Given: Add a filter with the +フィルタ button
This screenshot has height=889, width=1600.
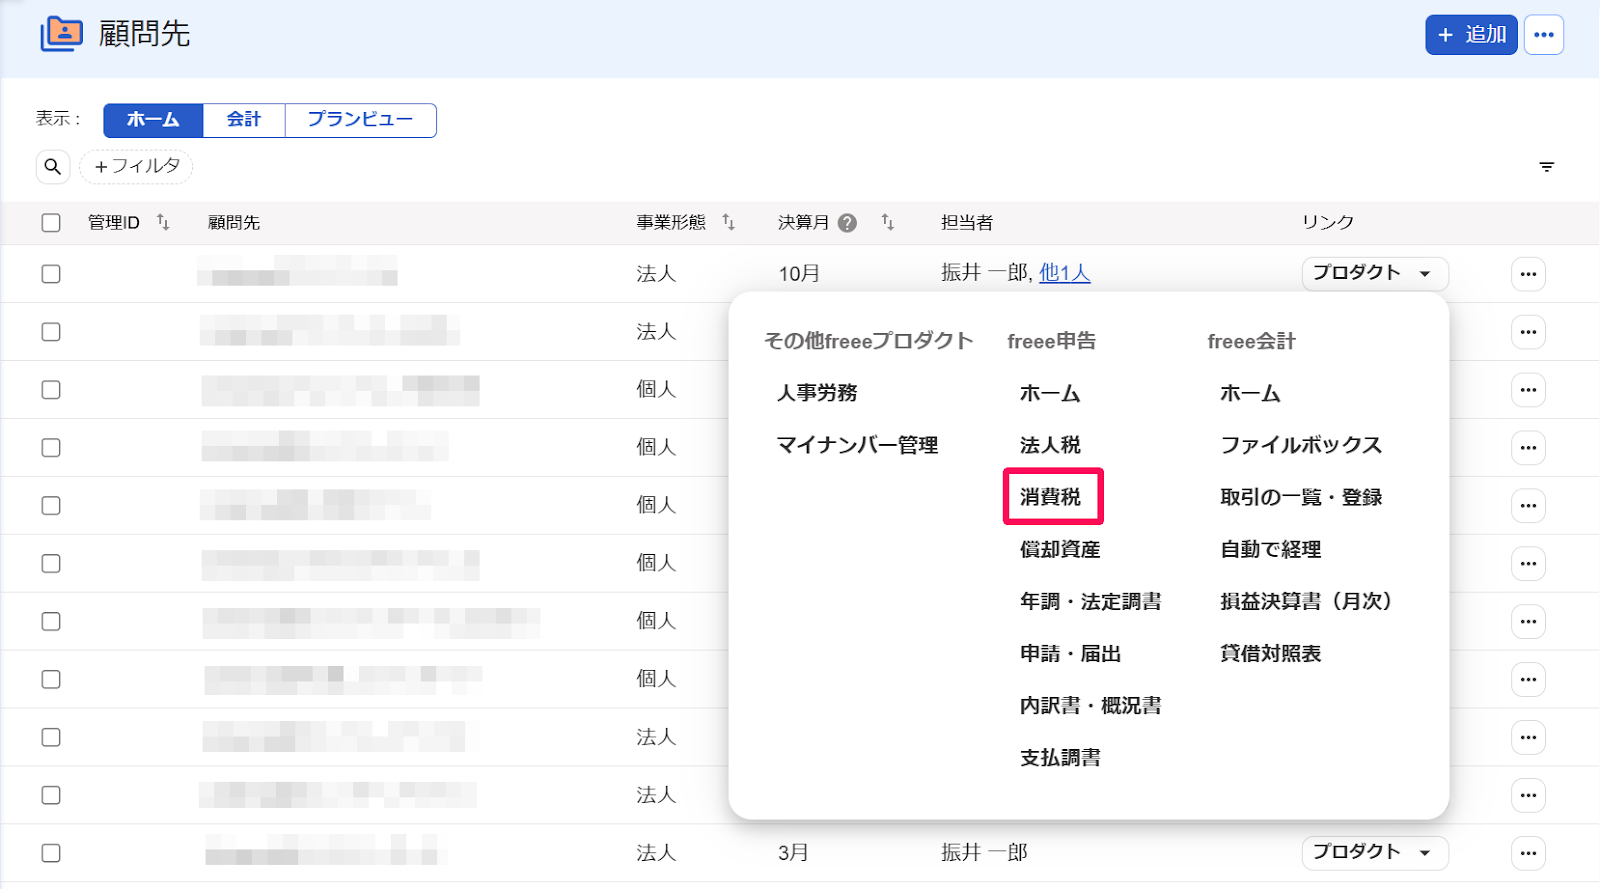Looking at the screenshot, I should [136, 166].
